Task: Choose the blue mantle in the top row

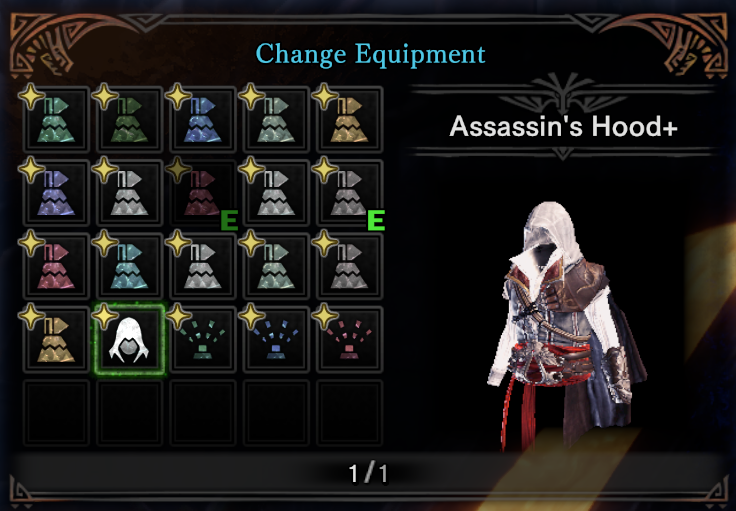Action: (203, 120)
